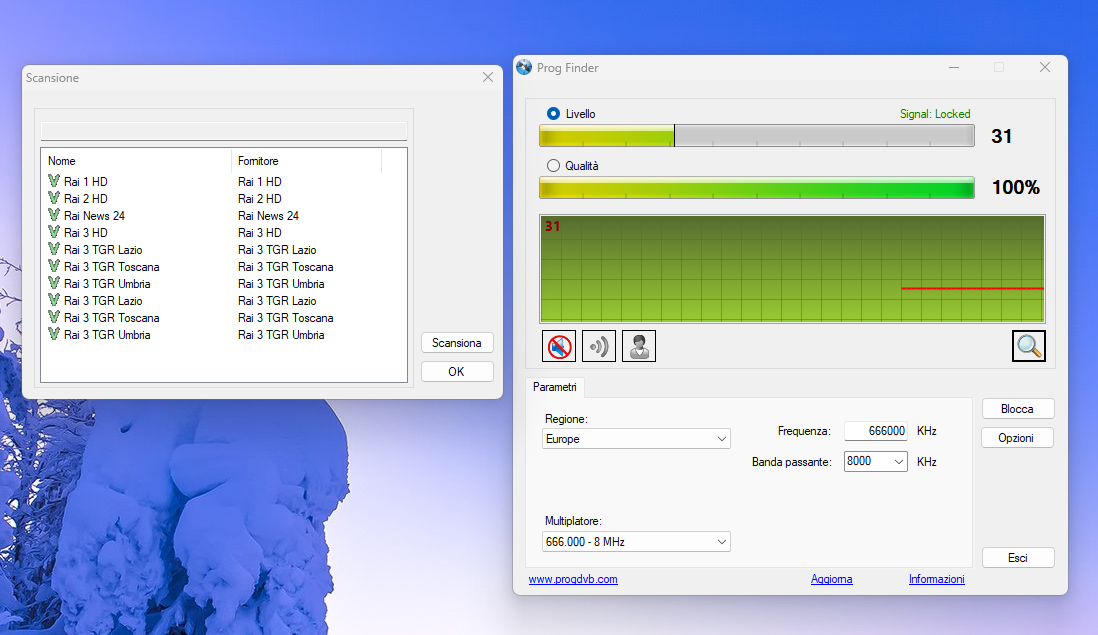The image size is (1098, 635).
Task: Click the magnifying glass scan icon
Action: pyautogui.click(x=1028, y=346)
